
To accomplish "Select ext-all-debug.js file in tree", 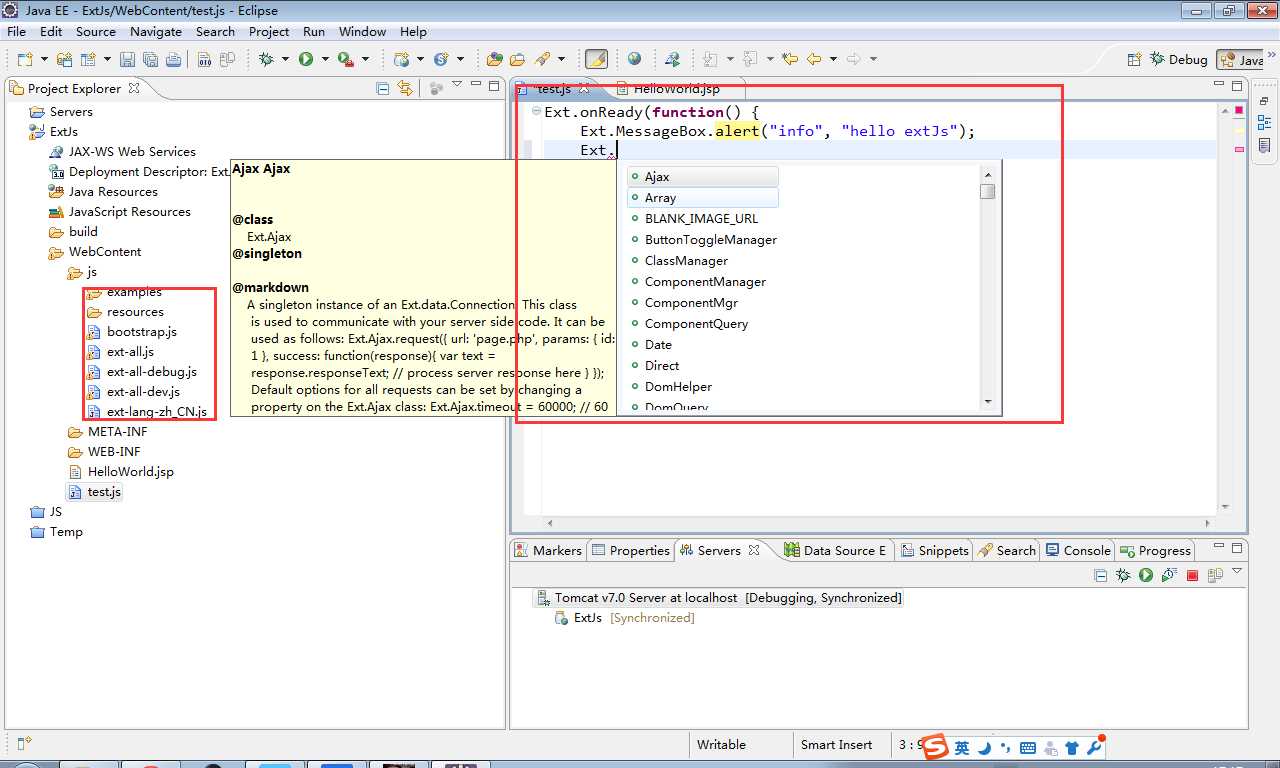I will (x=152, y=372).
